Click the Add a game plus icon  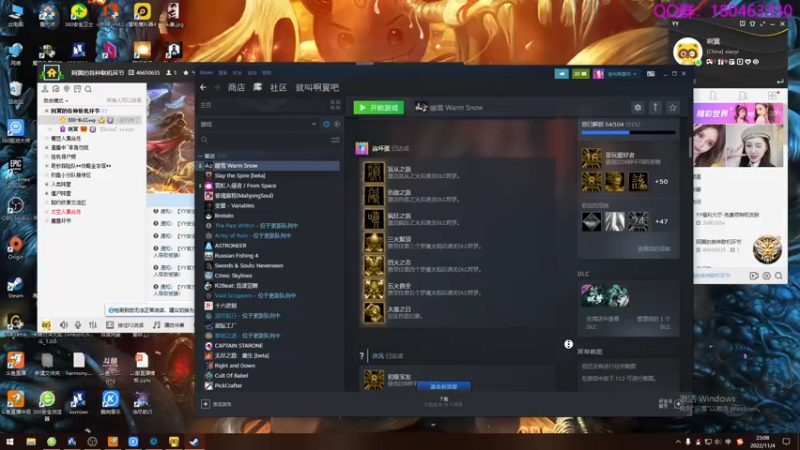(206, 404)
